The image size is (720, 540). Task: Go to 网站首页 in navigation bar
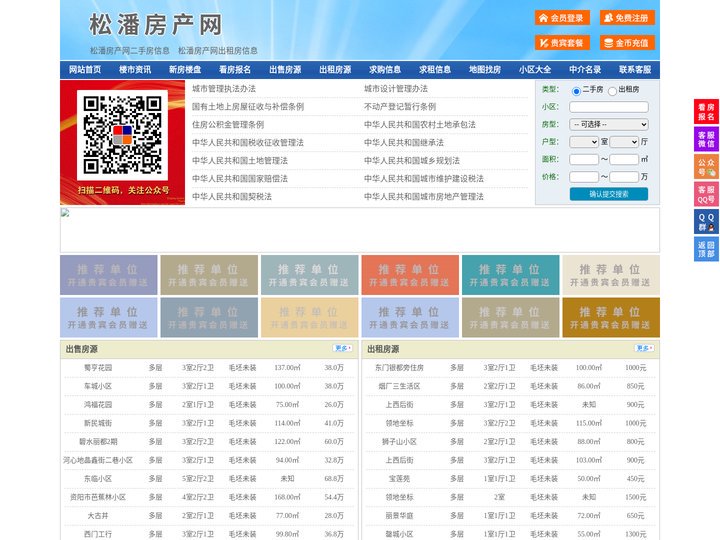pos(85,70)
